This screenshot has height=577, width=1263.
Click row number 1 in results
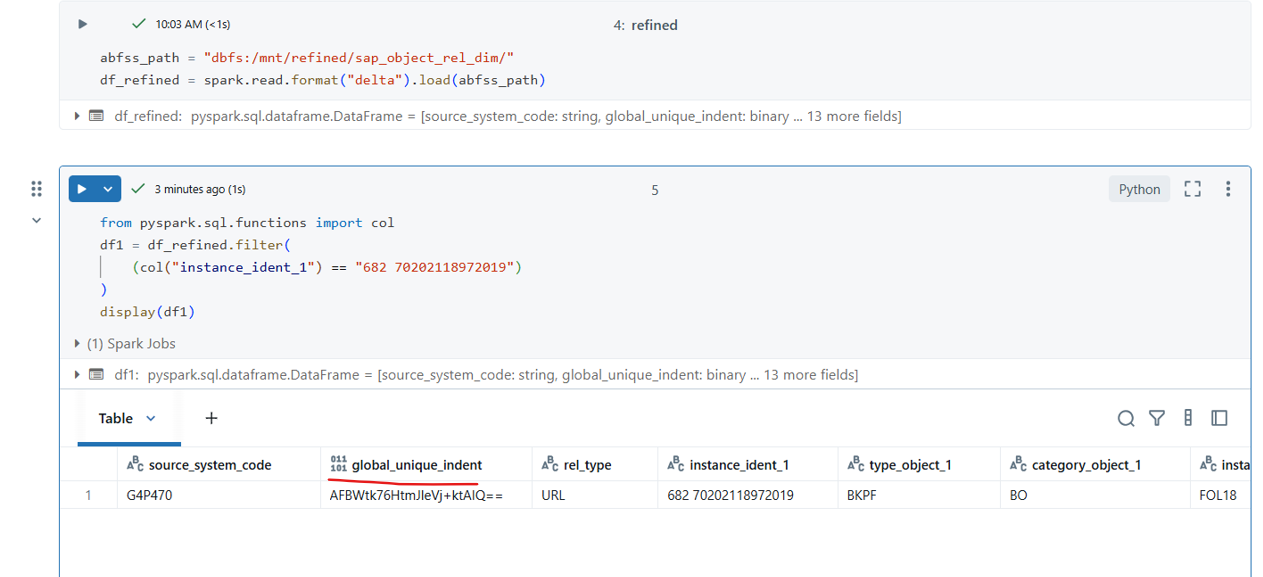click(88, 495)
